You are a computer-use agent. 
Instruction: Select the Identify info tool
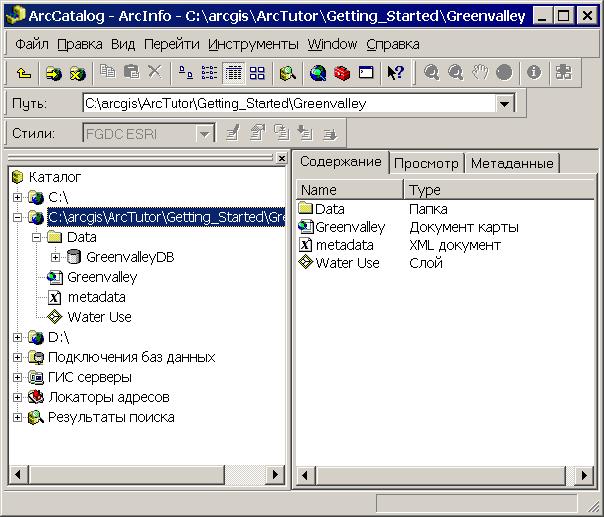(x=534, y=72)
